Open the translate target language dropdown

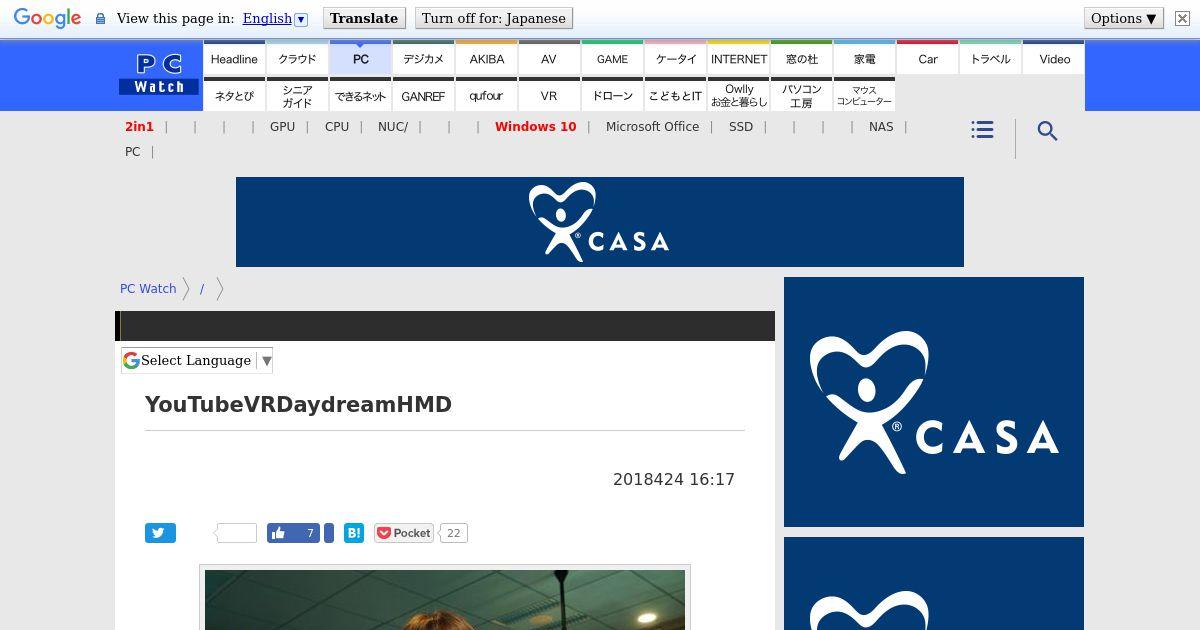click(275, 18)
